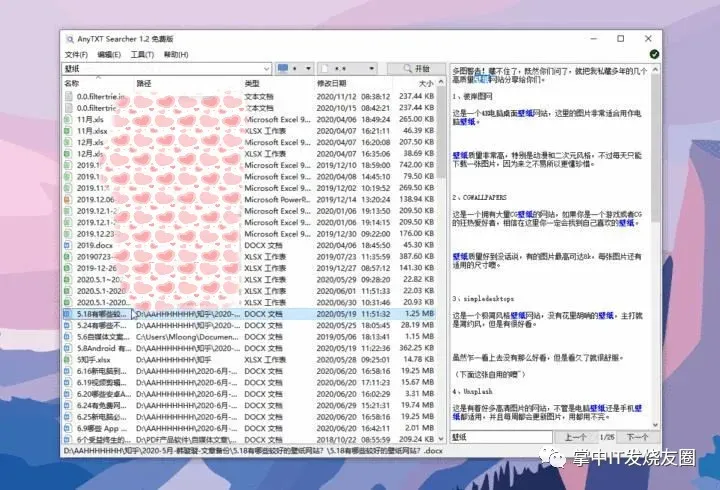Click the green checkmark index status icon

pos(654,54)
